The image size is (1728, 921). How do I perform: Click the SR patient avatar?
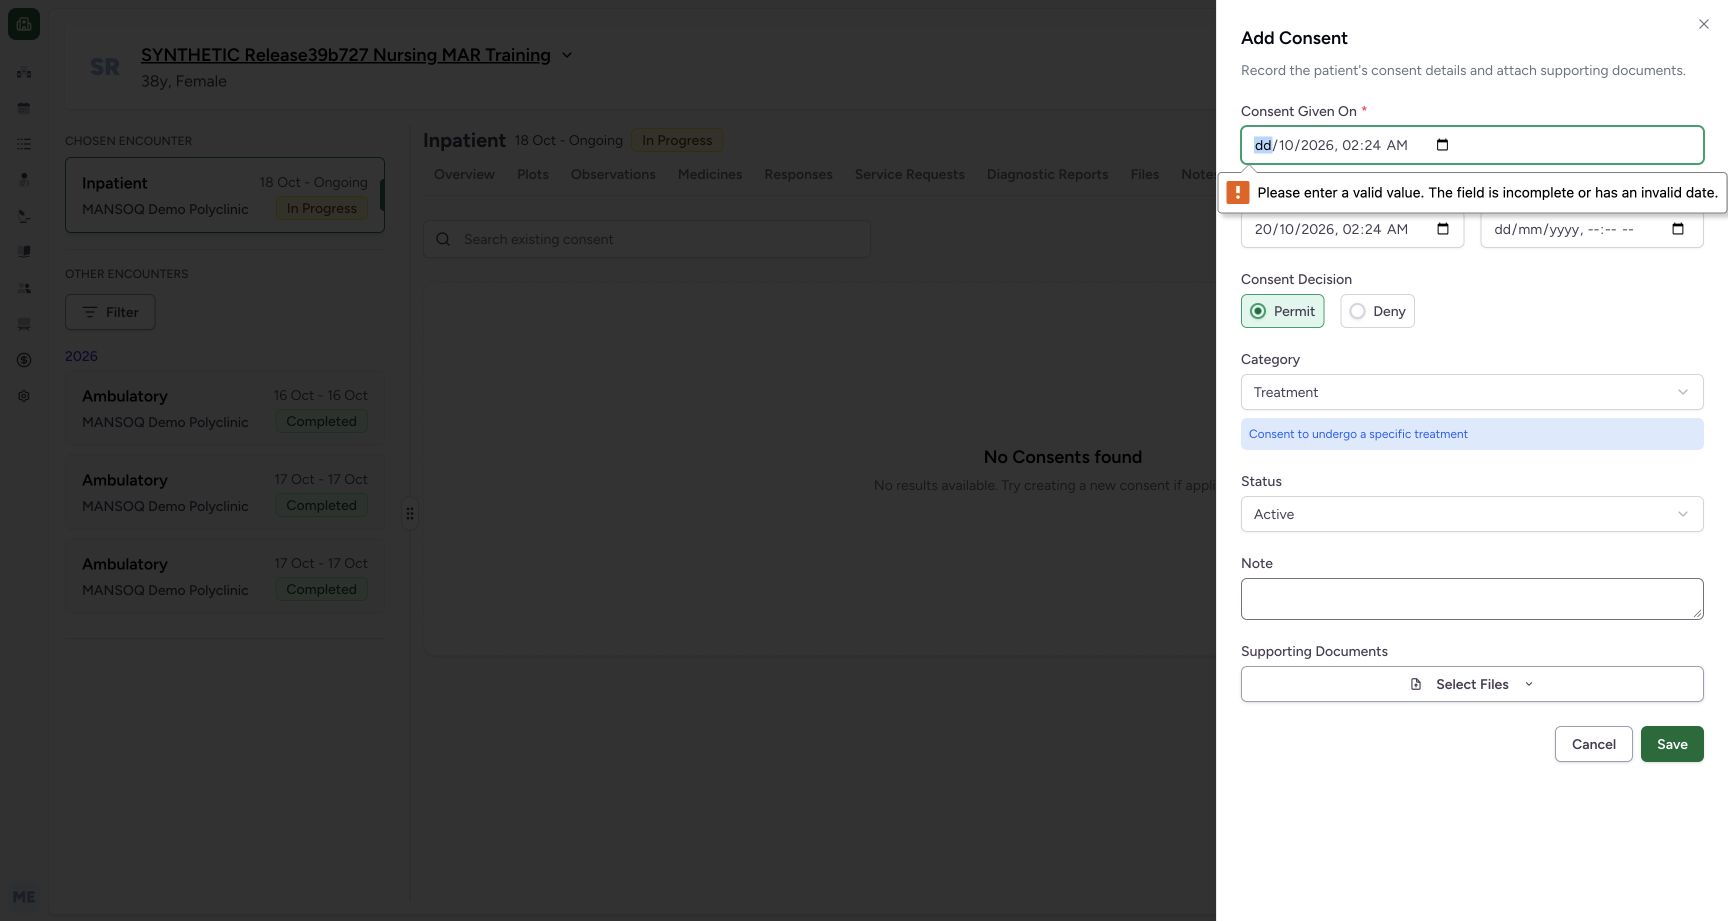click(x=105, y=67)
